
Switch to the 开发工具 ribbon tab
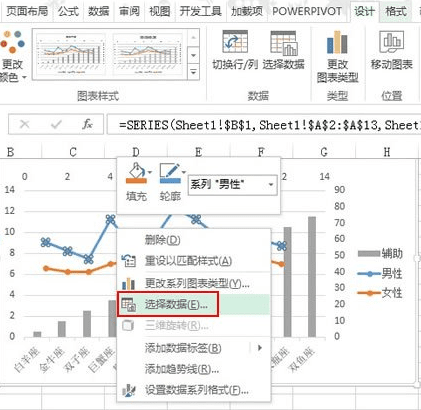[x=201, y=11]
